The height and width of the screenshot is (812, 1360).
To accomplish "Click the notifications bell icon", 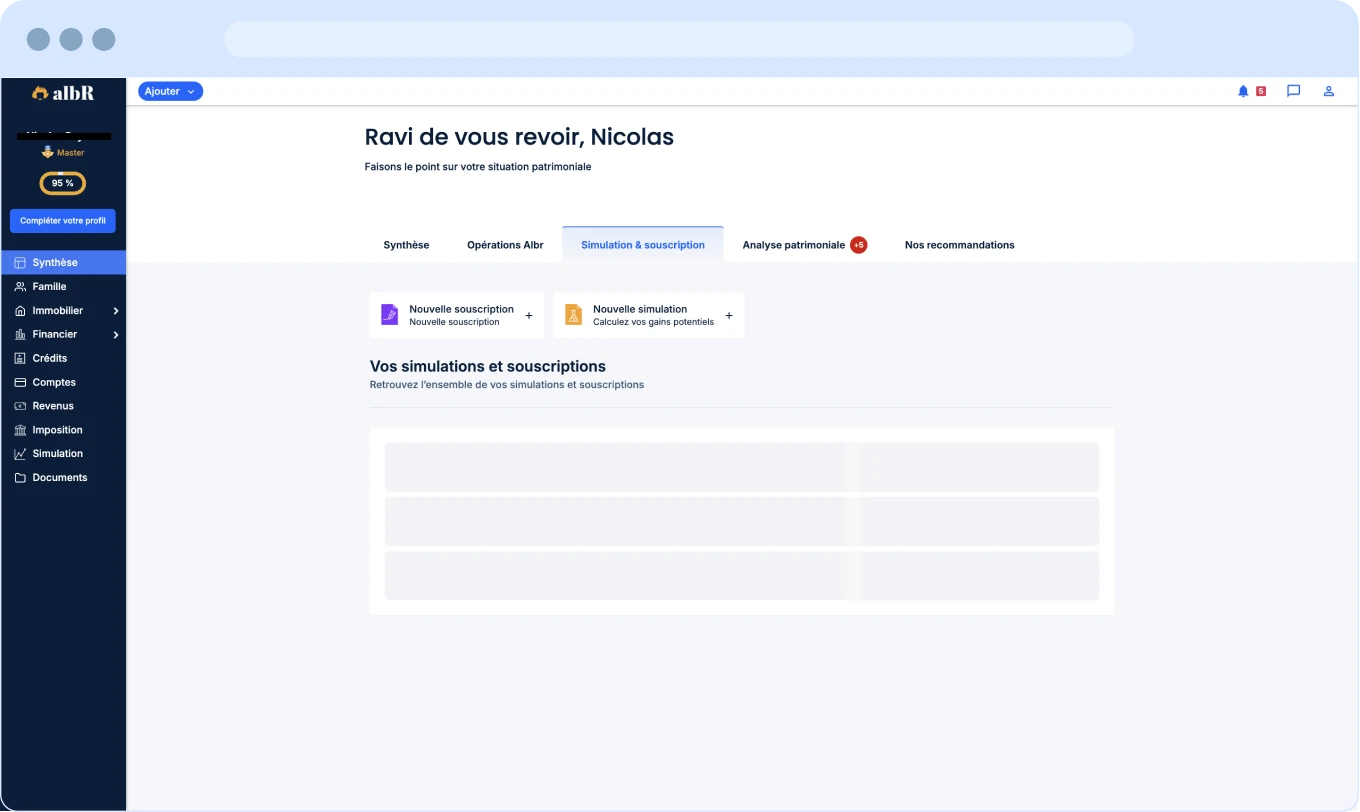I will tap(1243, 91).
